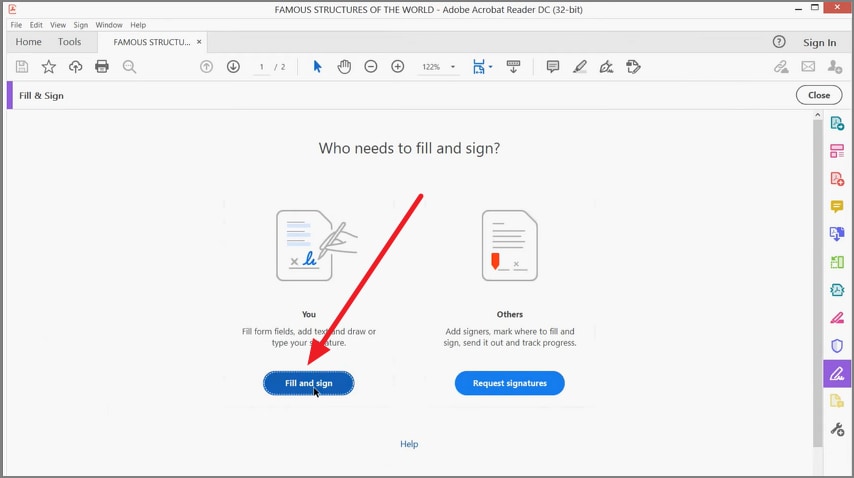Open the Sign document pen icon
854x478 pixels.
[606, 66]
